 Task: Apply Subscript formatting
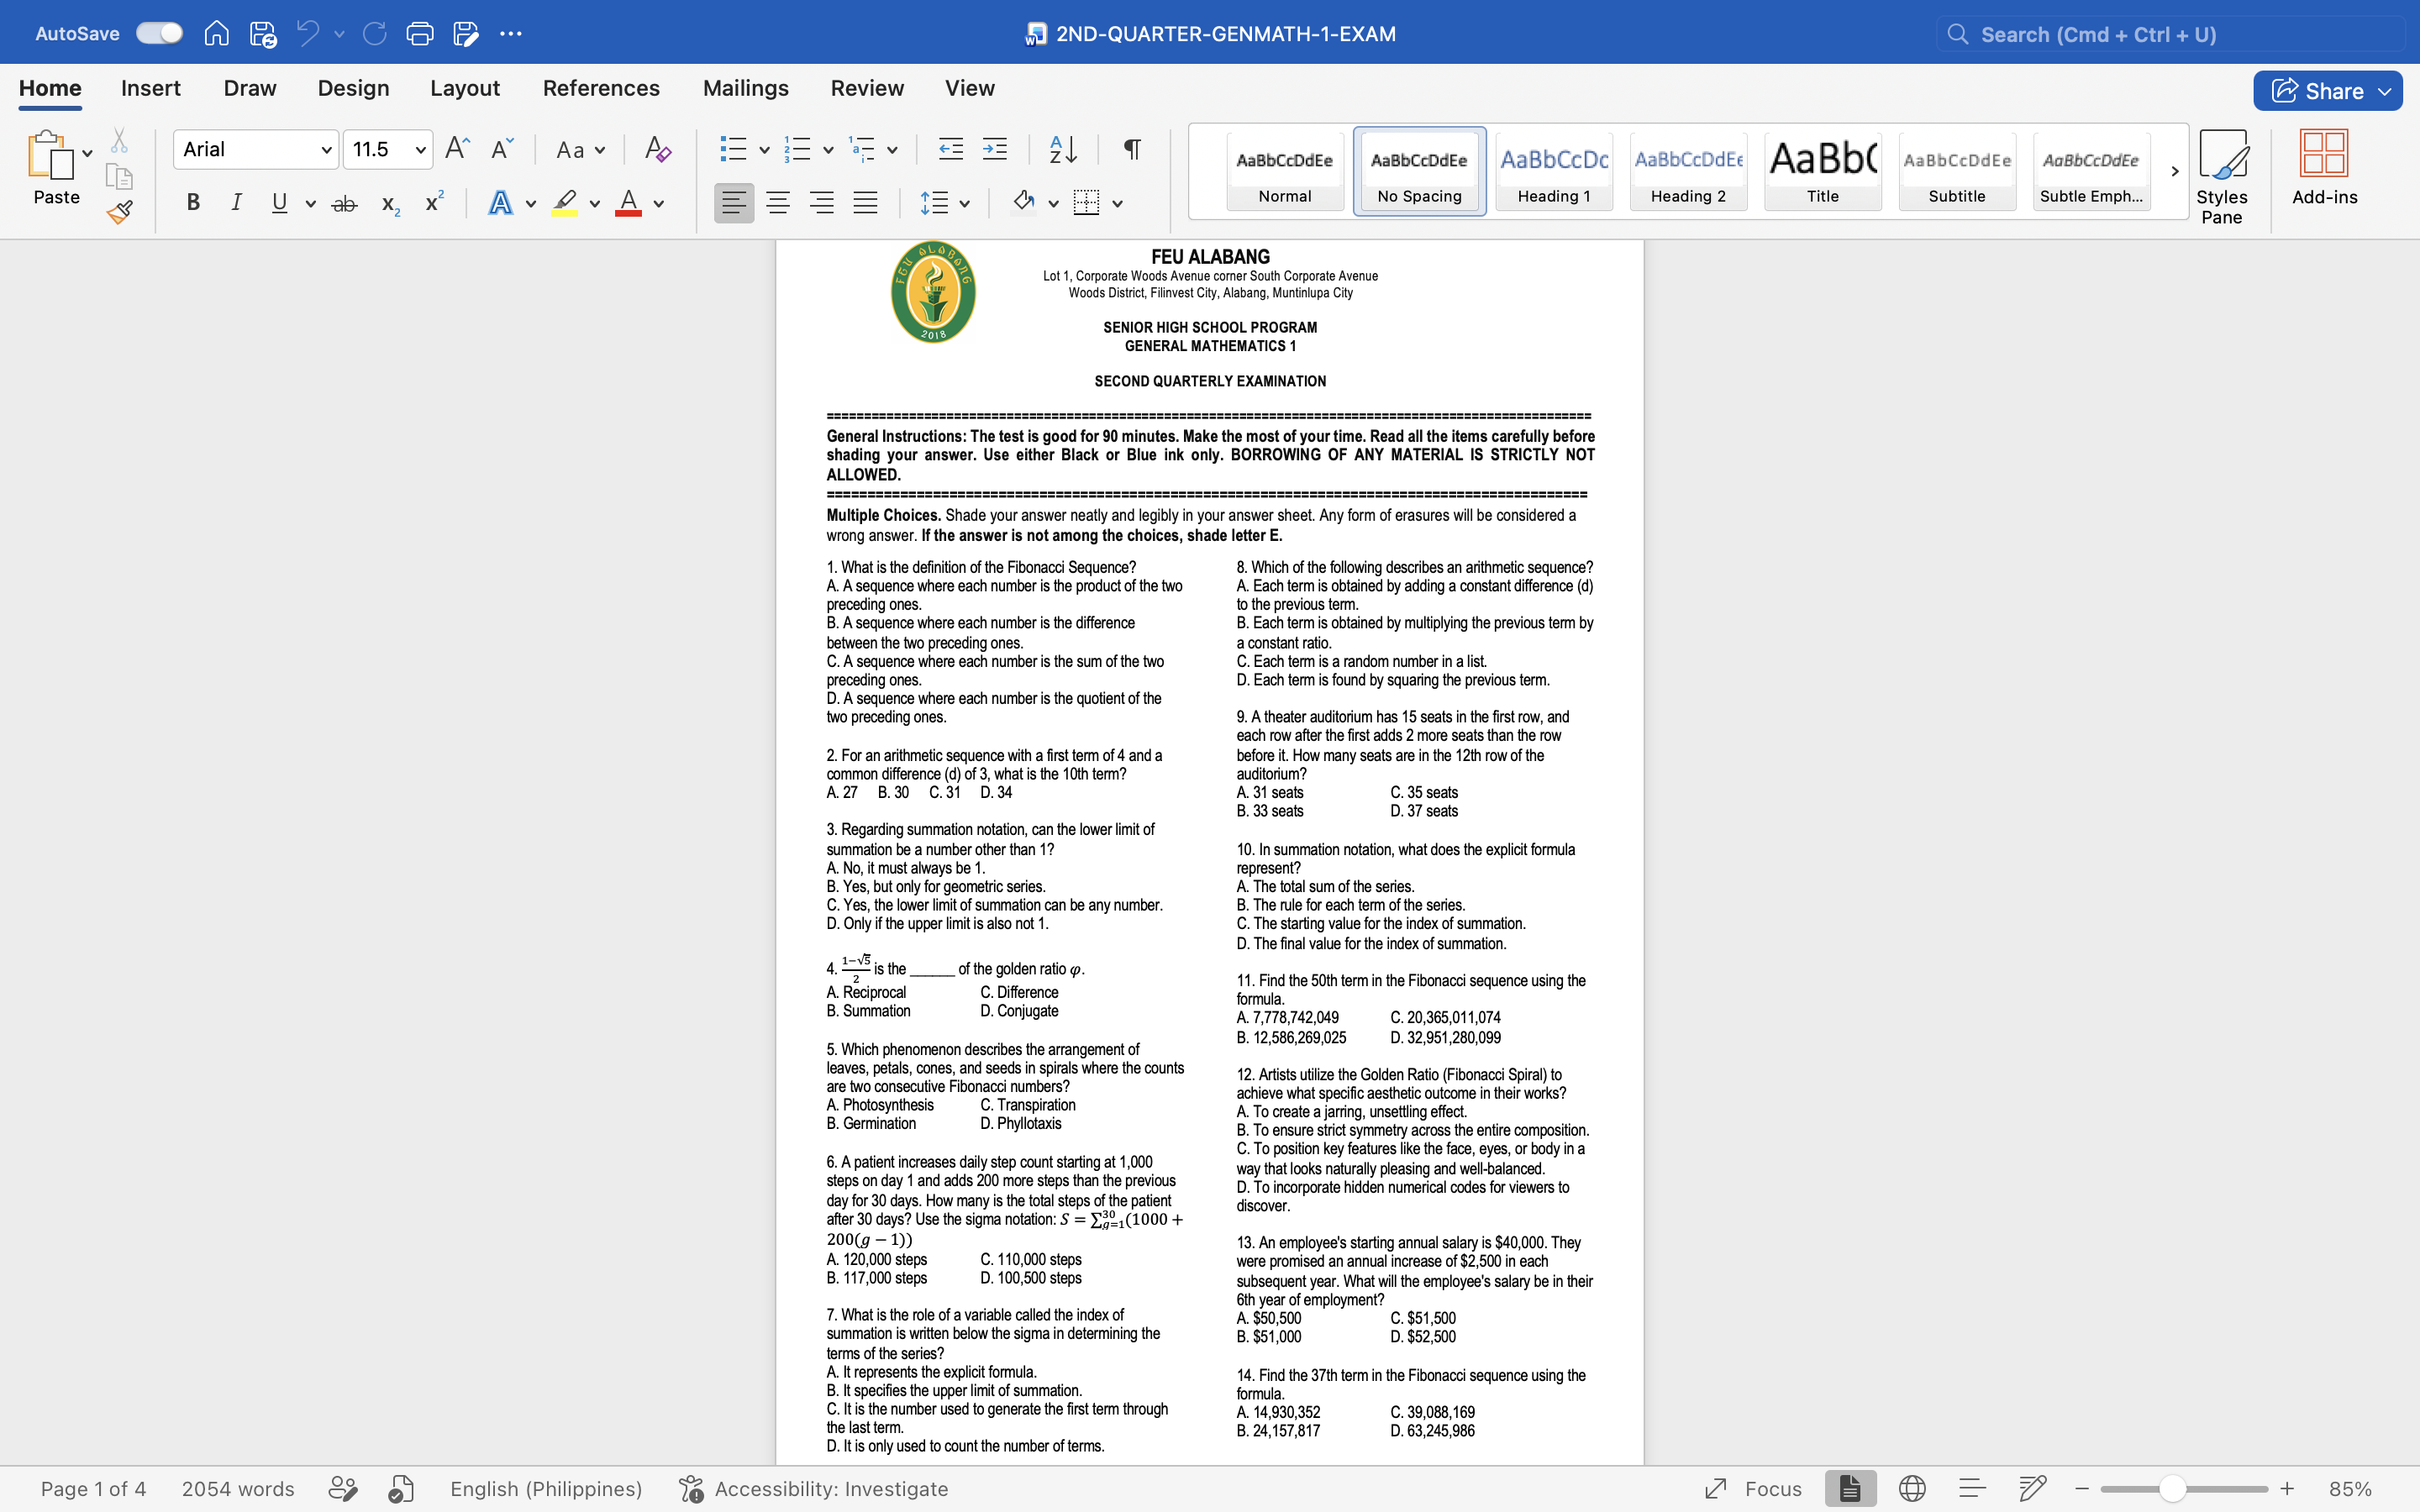390,204
